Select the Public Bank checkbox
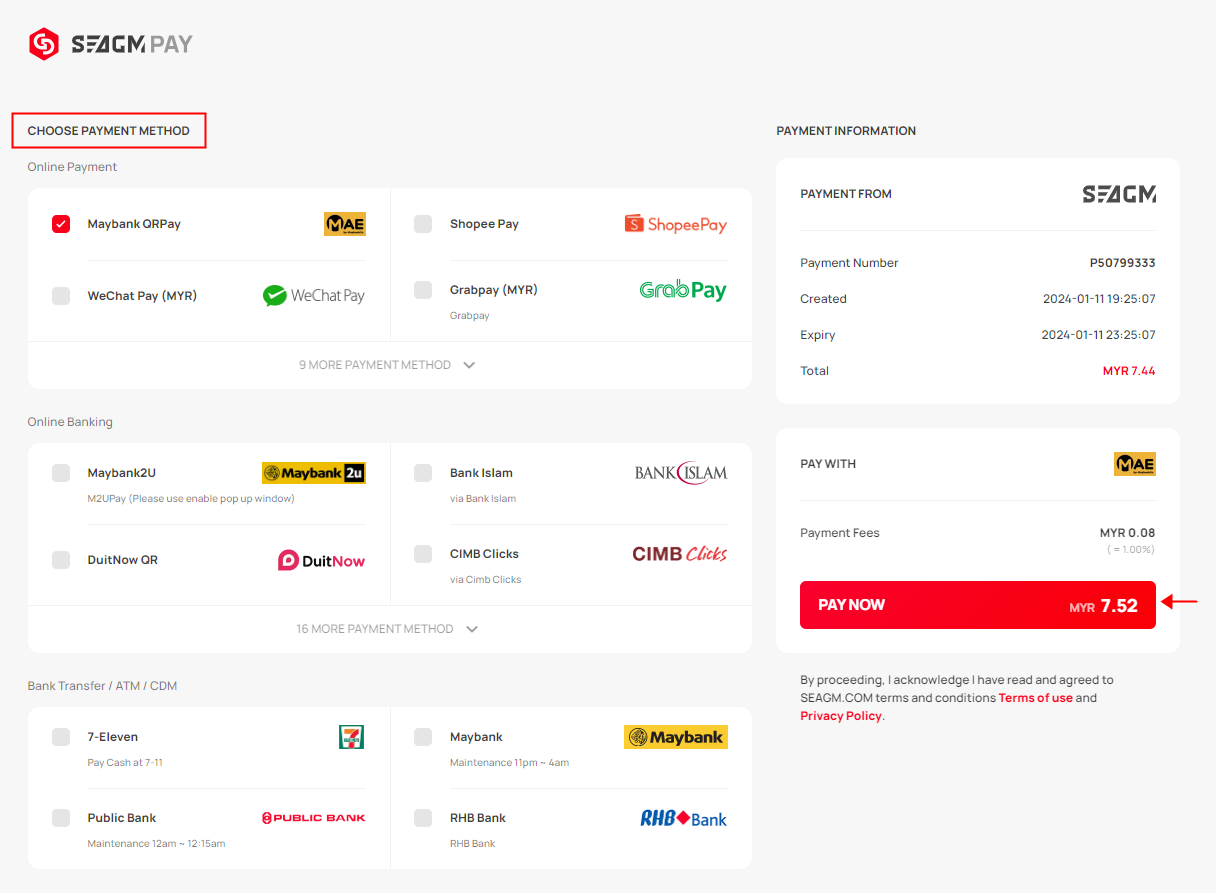Image resolution: width=1216 pixels, height=893 pixels. pyautogui.click(x=61, y=818)
